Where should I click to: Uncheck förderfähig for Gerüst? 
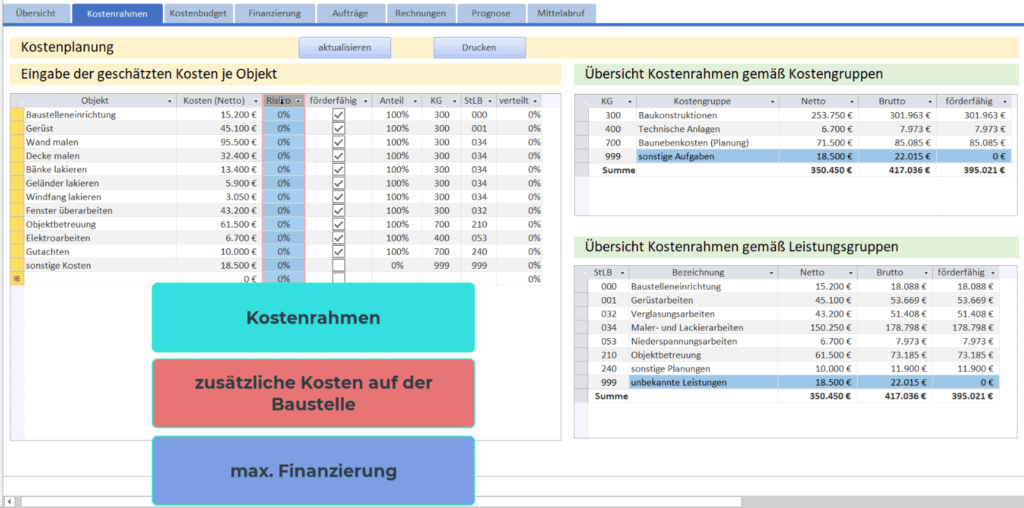point(338,129)
